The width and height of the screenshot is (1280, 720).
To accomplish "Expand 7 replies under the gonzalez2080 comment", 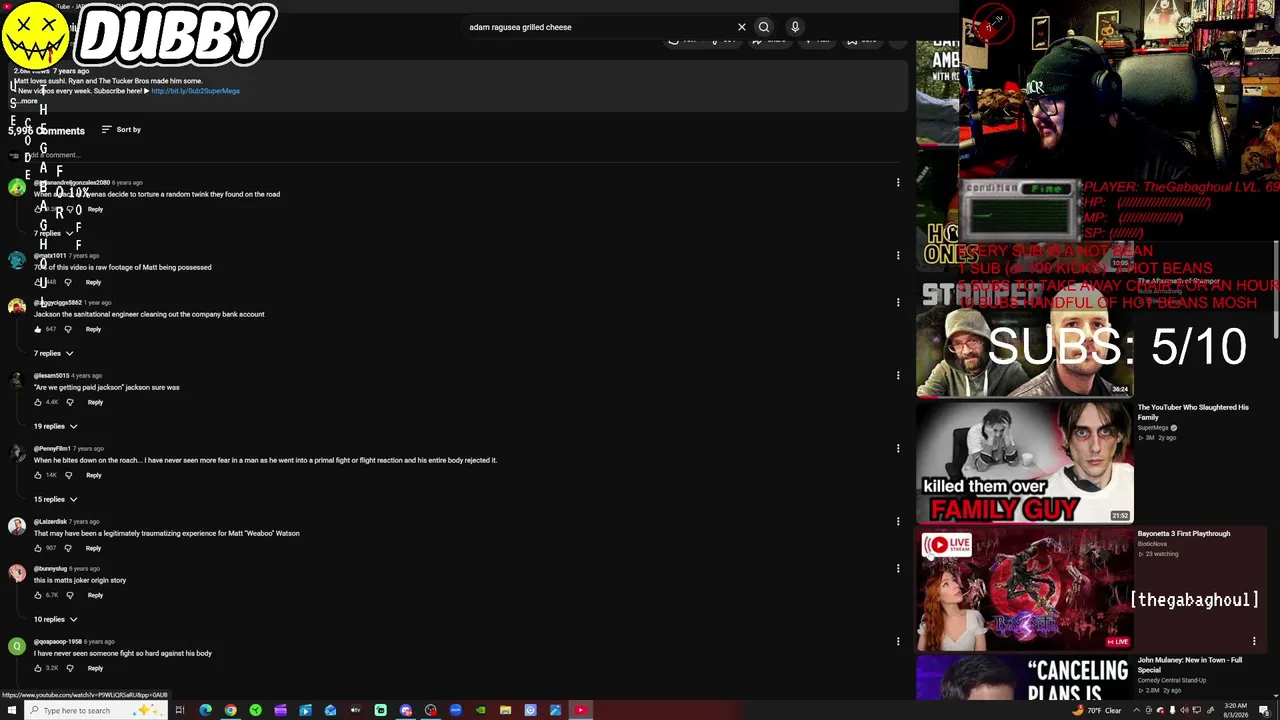I will (54, 233).
